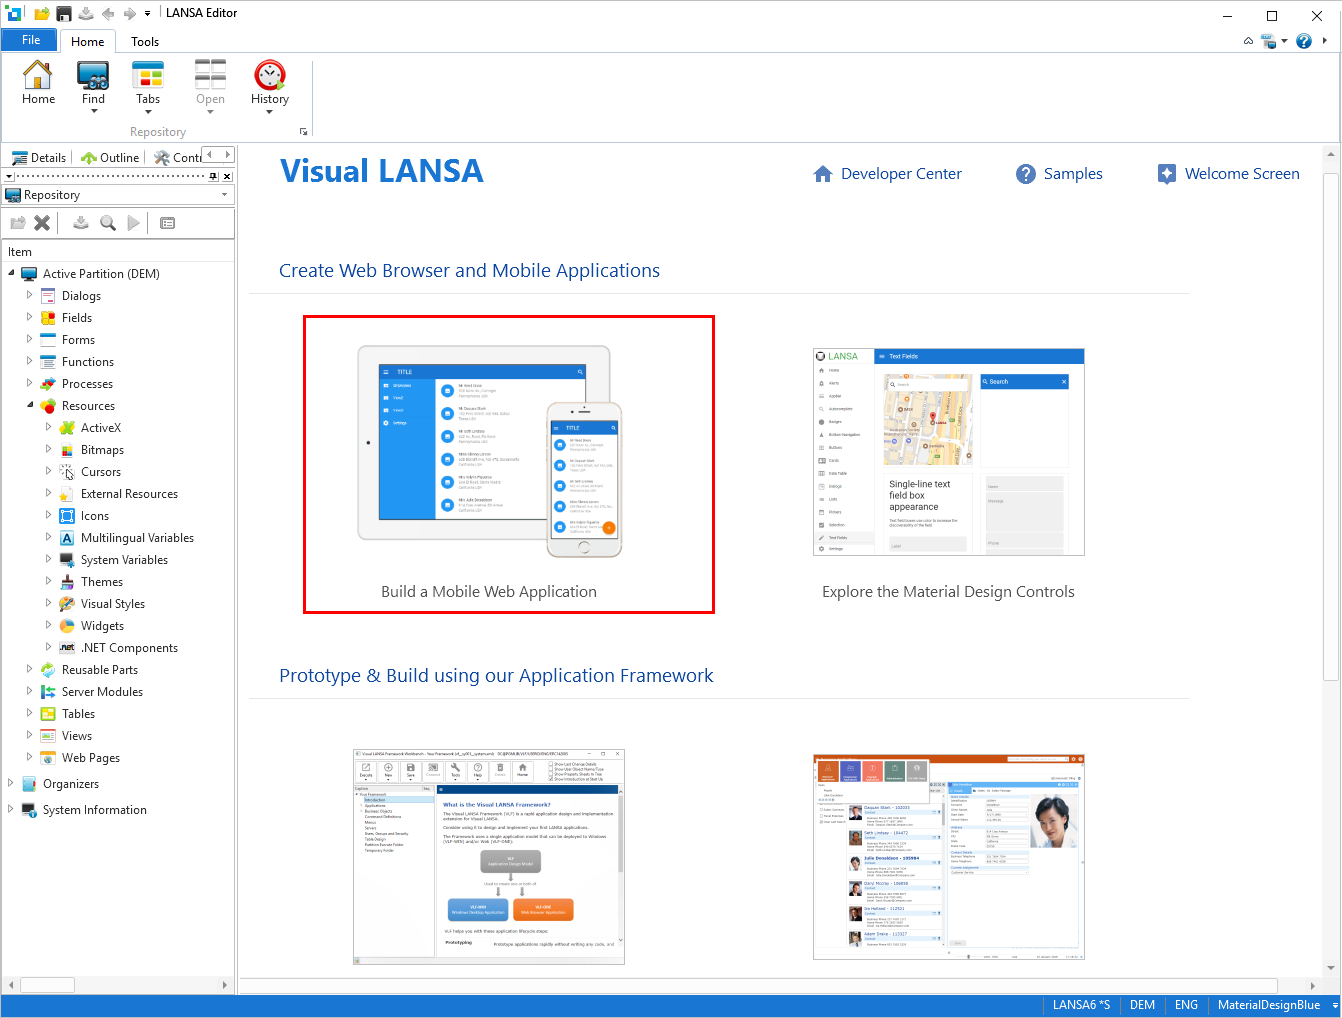The width and height of the screenshot is (1342, 1018).
Task: Click the Developer Center home icon
Action: pos(823,174)
